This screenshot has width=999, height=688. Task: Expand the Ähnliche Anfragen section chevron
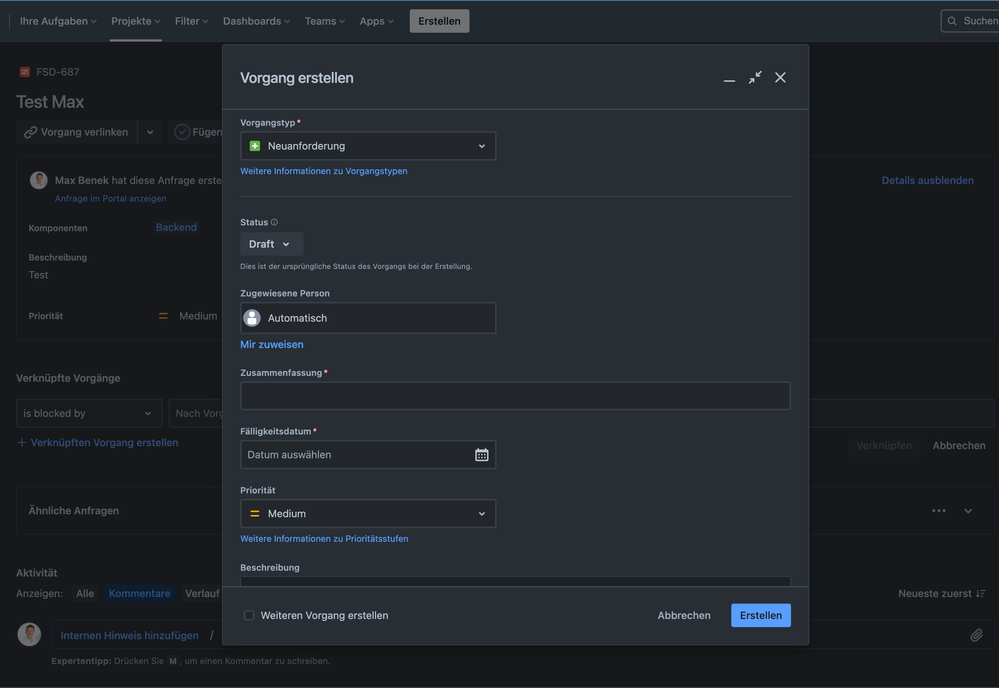click(968, 511)
